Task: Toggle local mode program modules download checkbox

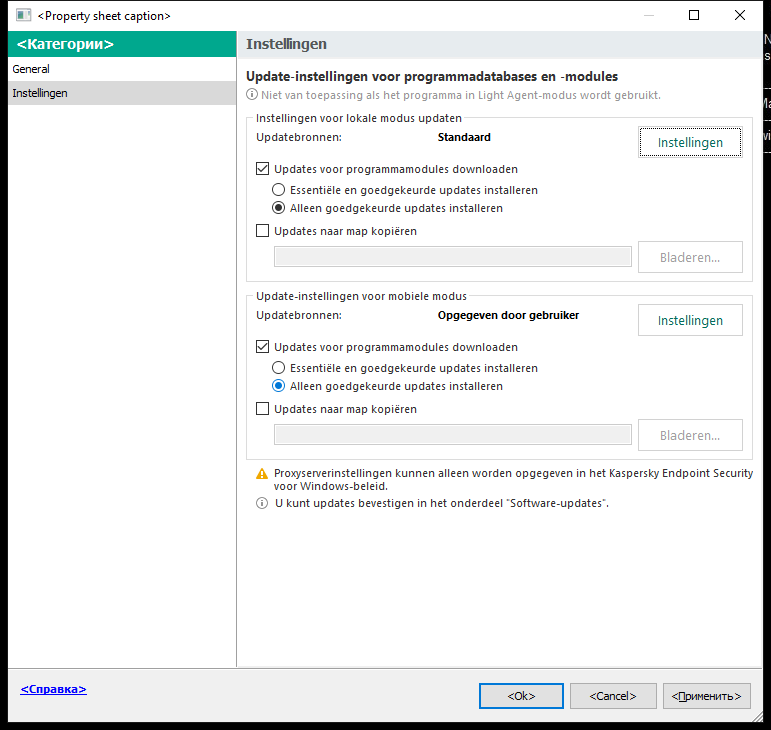Action: click(x=263, y=169)
